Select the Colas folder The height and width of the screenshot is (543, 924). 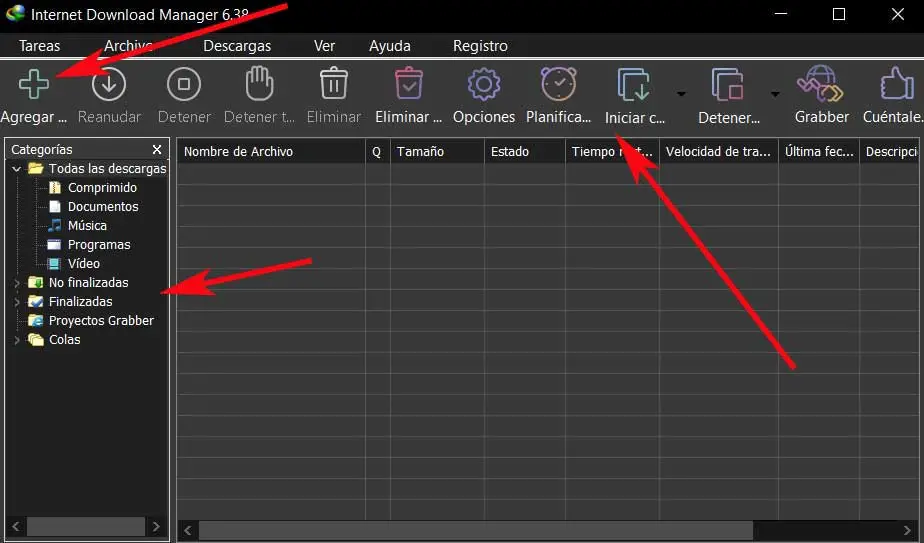point(64,340)
